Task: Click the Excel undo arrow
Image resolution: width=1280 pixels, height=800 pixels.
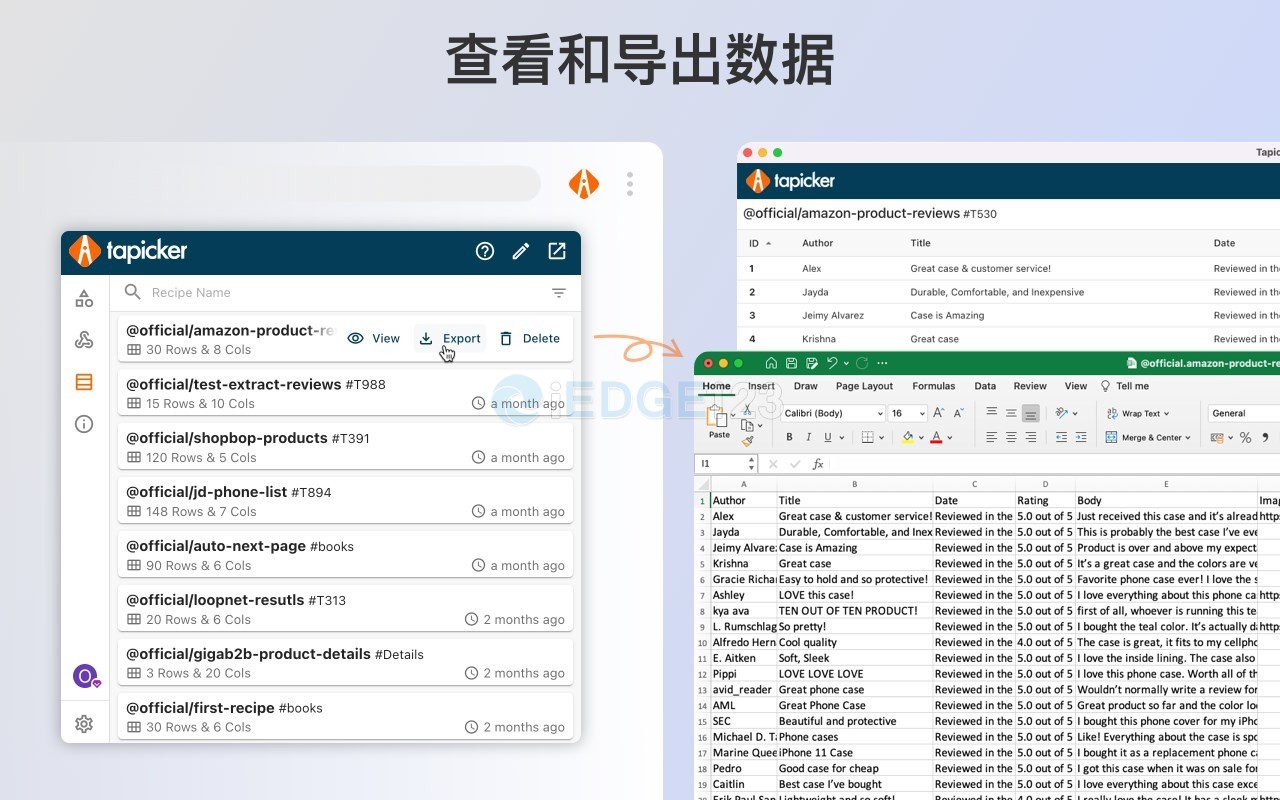Action: coord(831,363)
